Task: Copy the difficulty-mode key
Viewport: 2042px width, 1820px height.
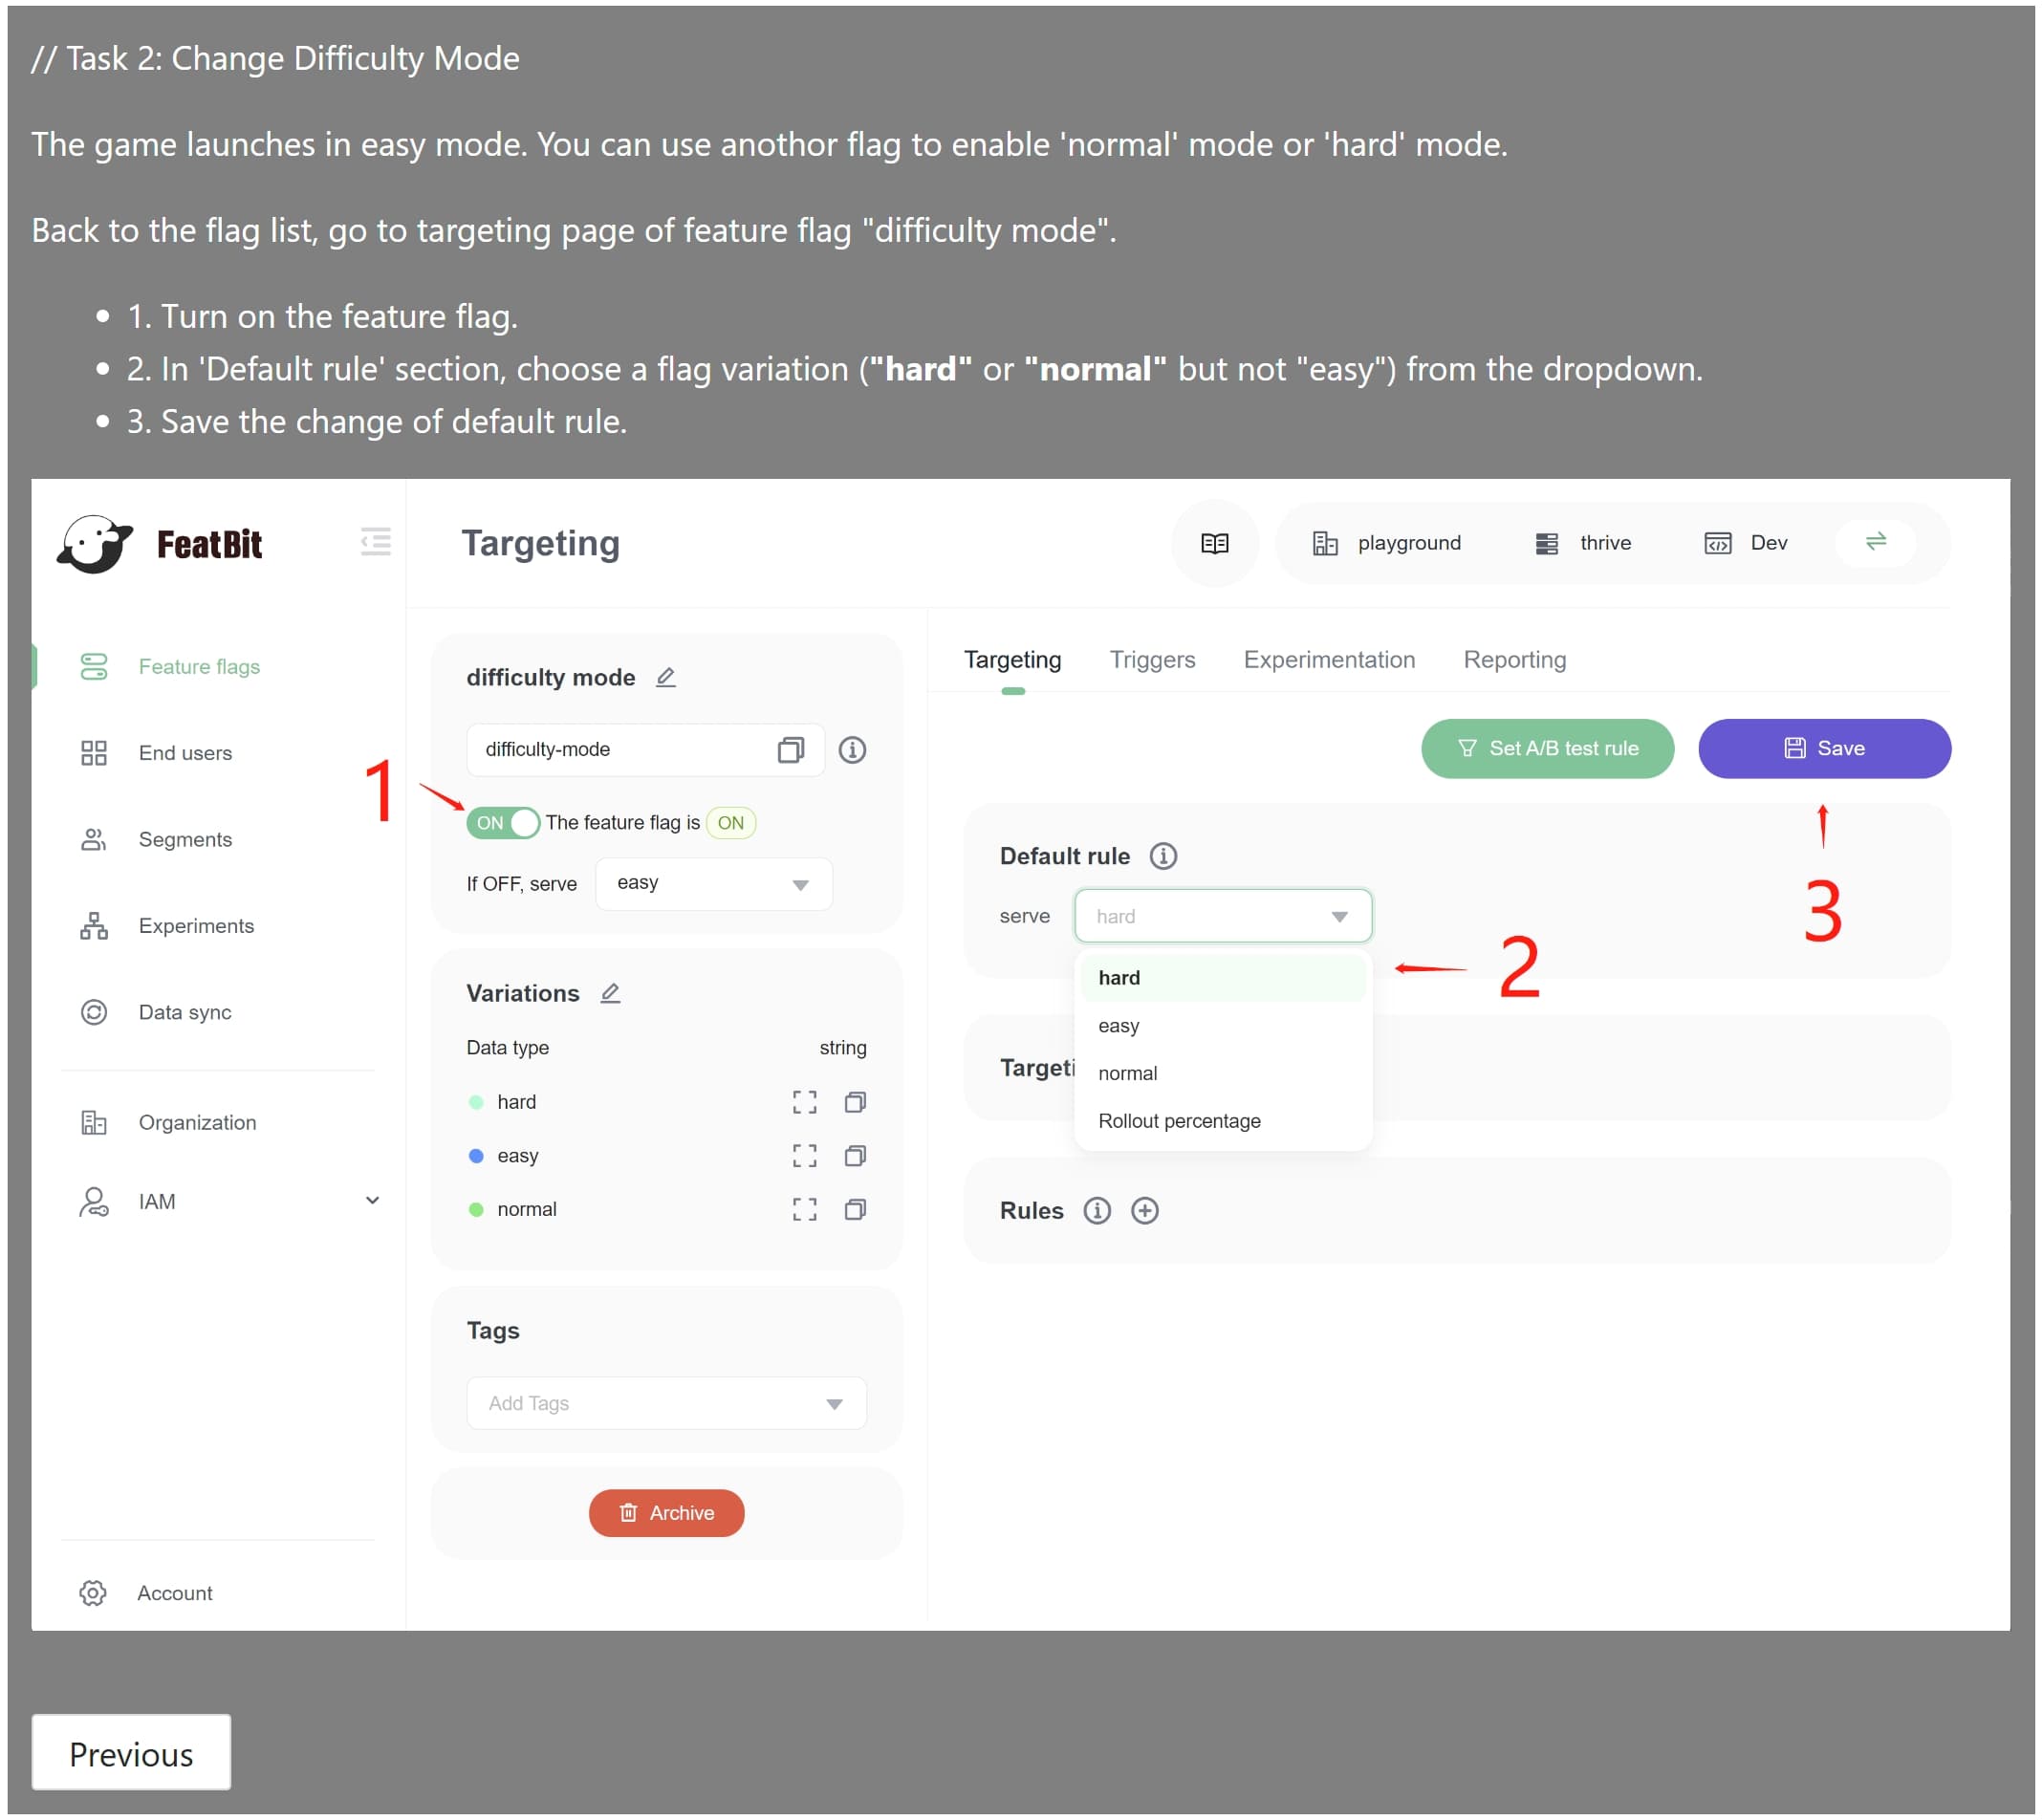Action: 790,750
